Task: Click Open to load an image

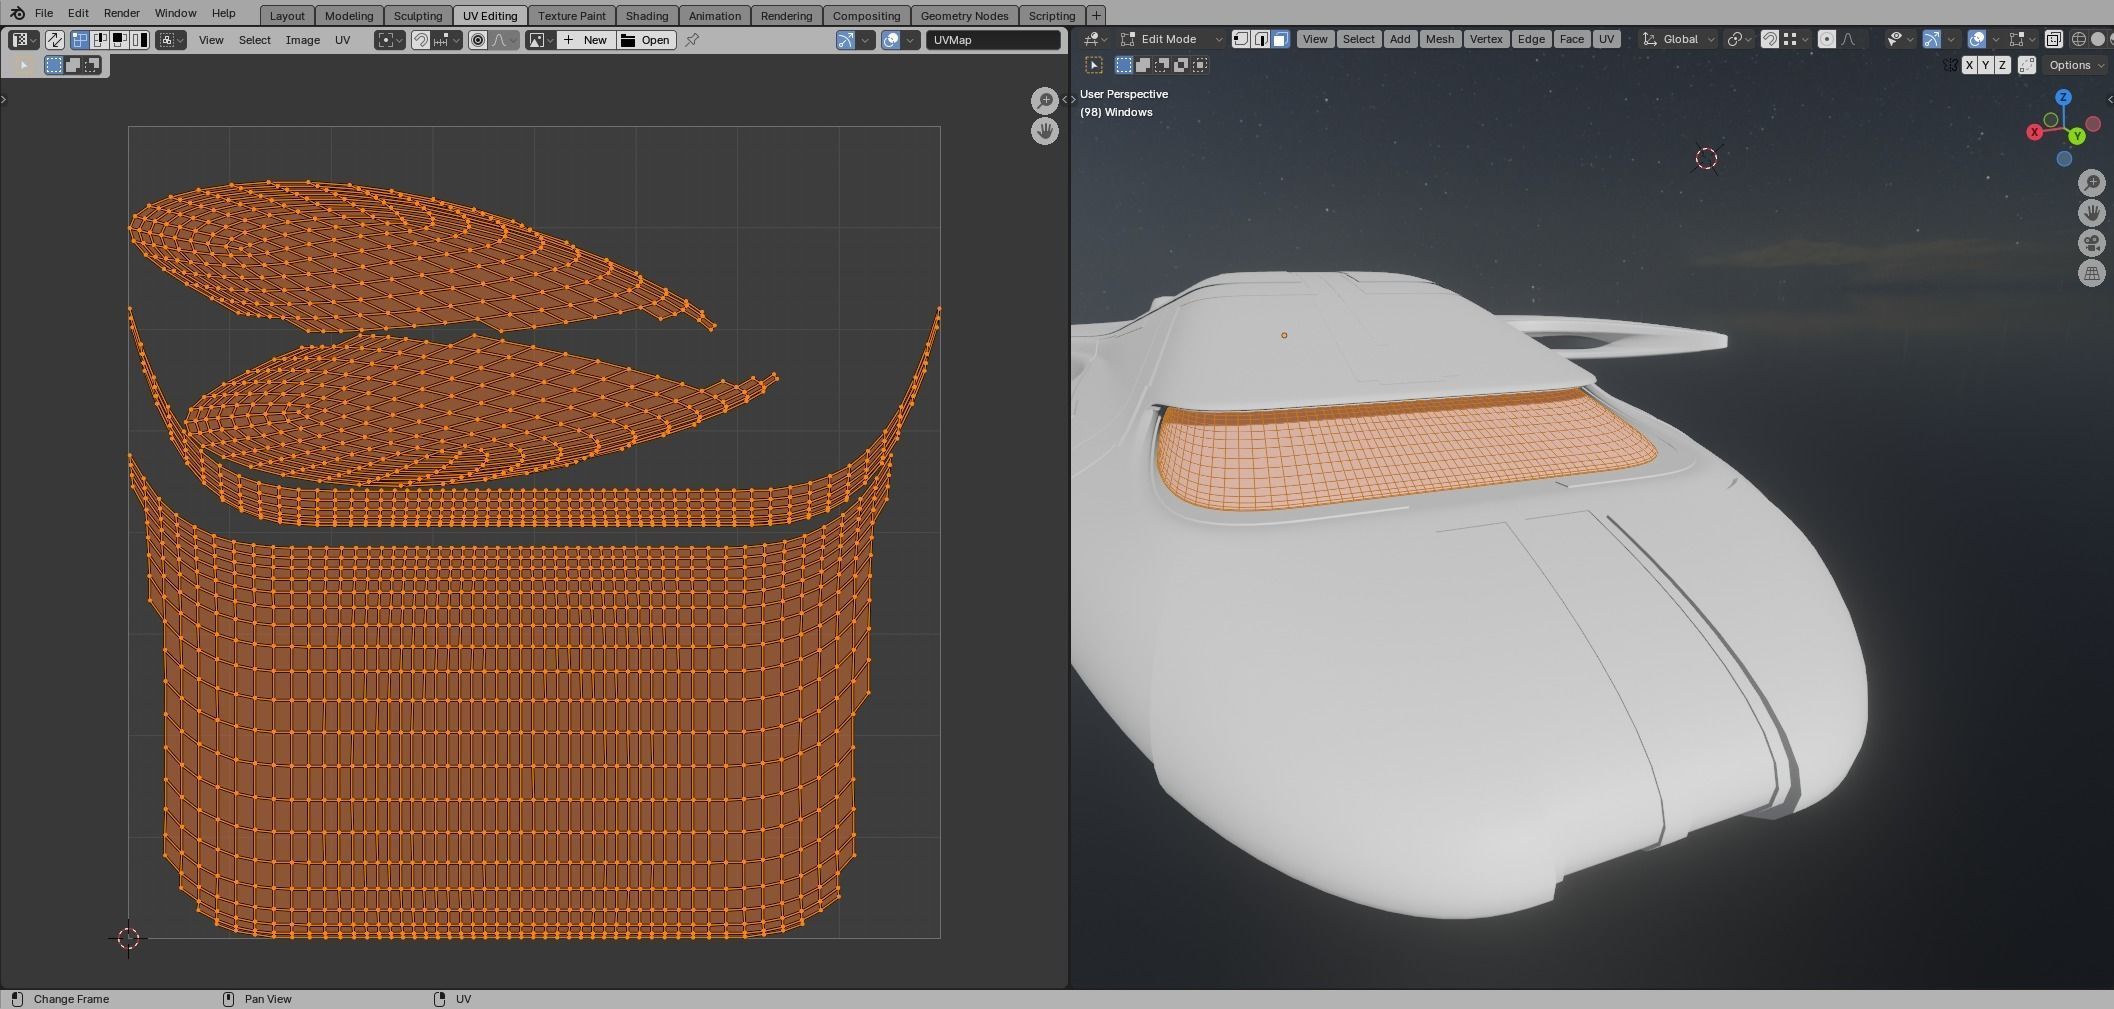Action: coord(646,40)
